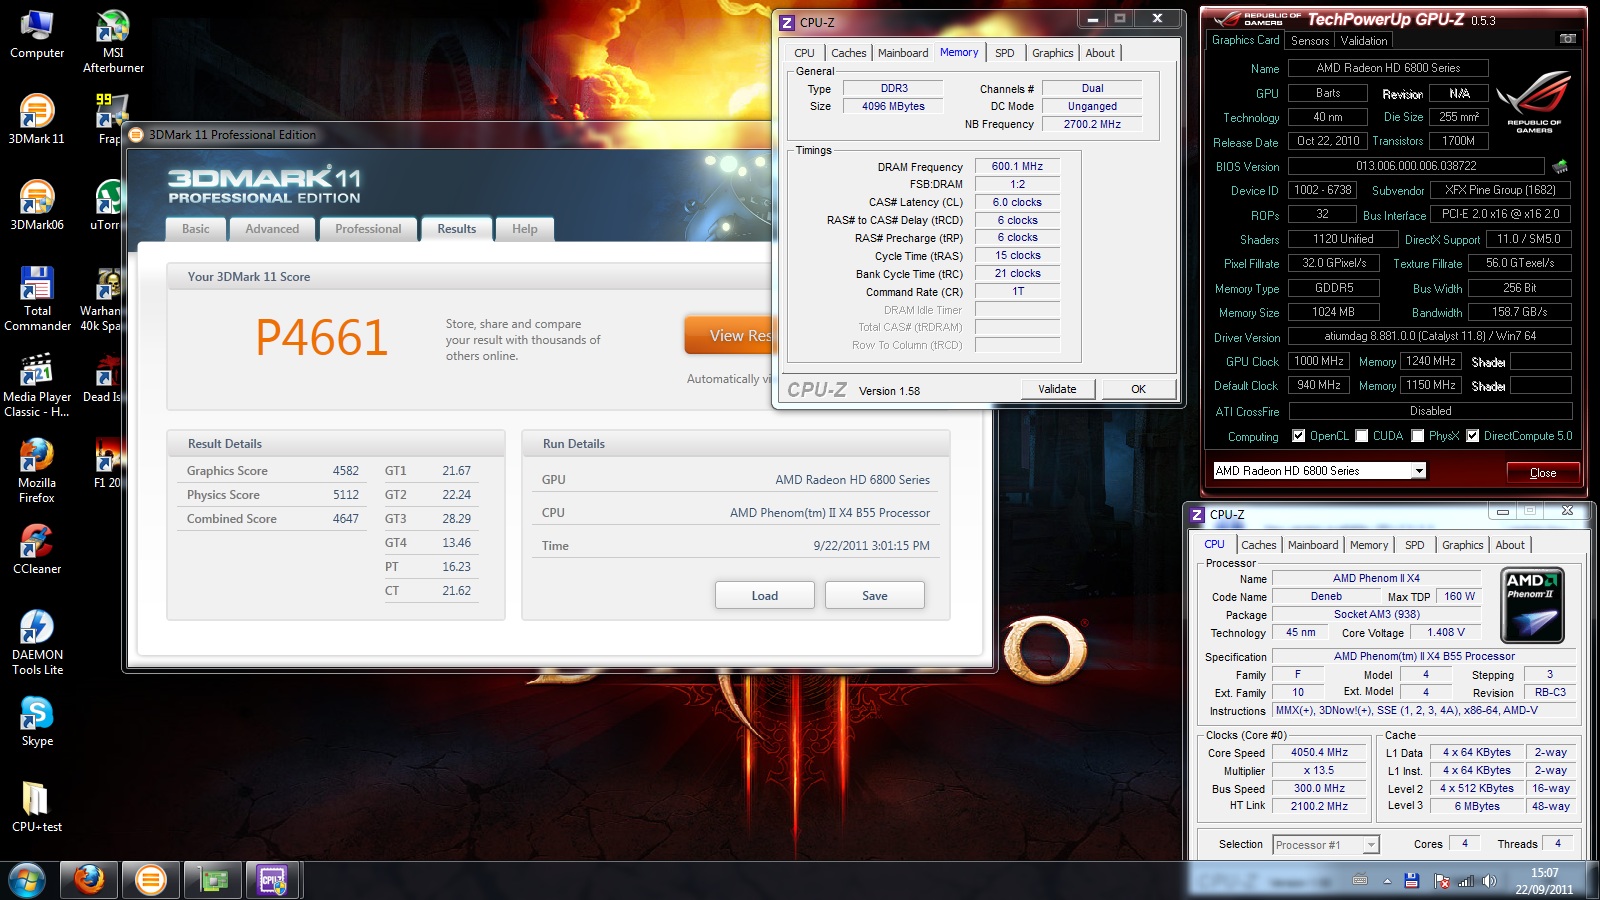
Task: Click the Core Voltage 1.408 V value
Action: click(x=1446, y=633)
